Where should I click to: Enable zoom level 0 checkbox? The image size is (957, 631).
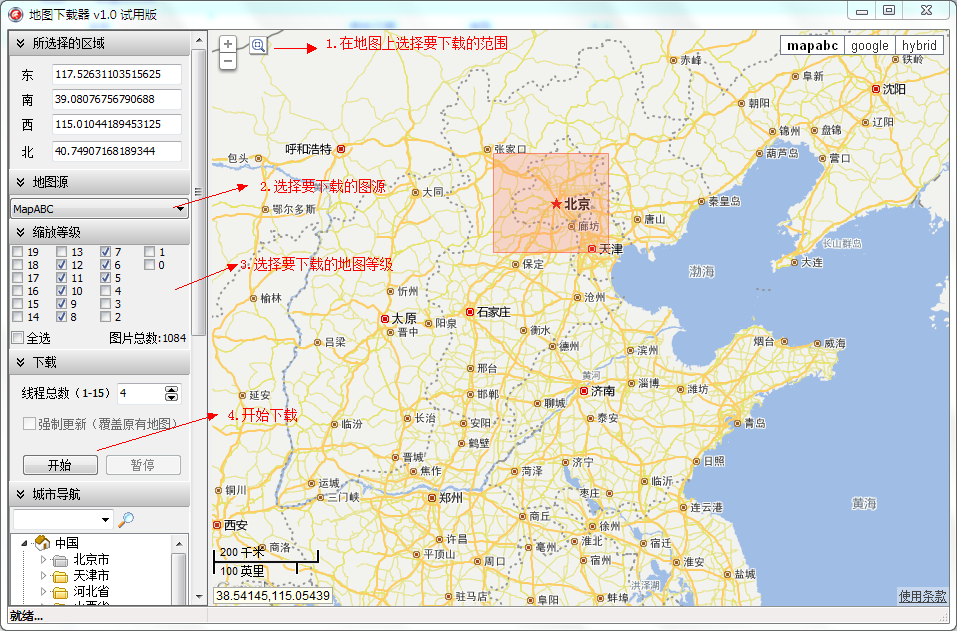pos(150,265)
